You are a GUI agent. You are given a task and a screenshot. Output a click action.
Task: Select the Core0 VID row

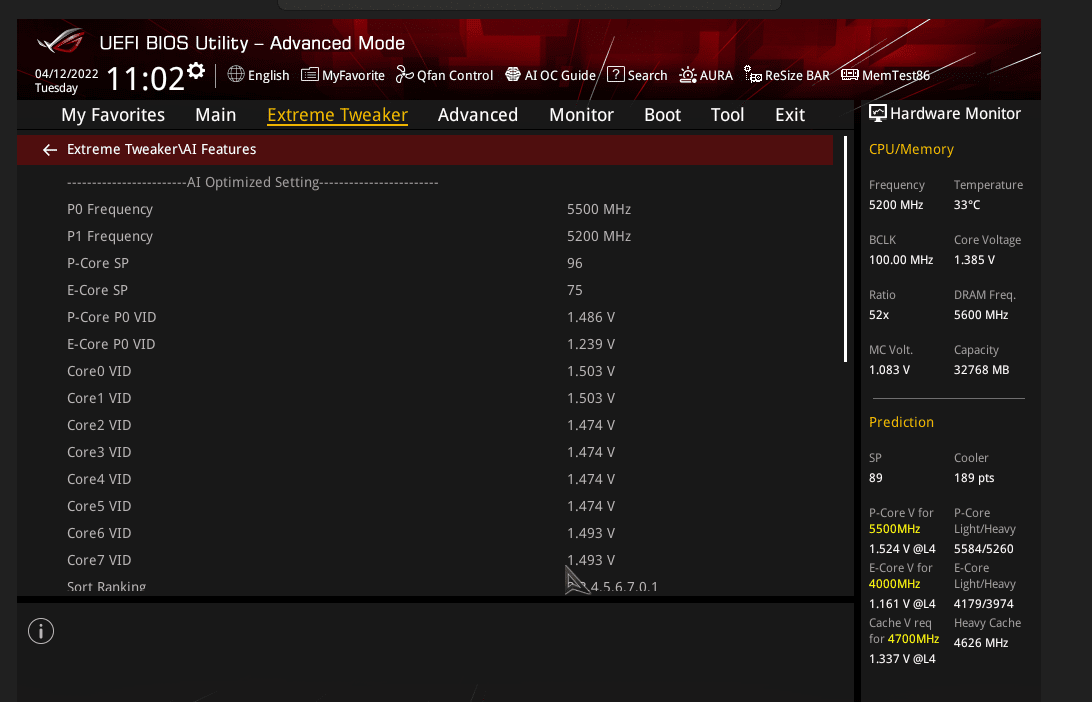click(425, 371)
